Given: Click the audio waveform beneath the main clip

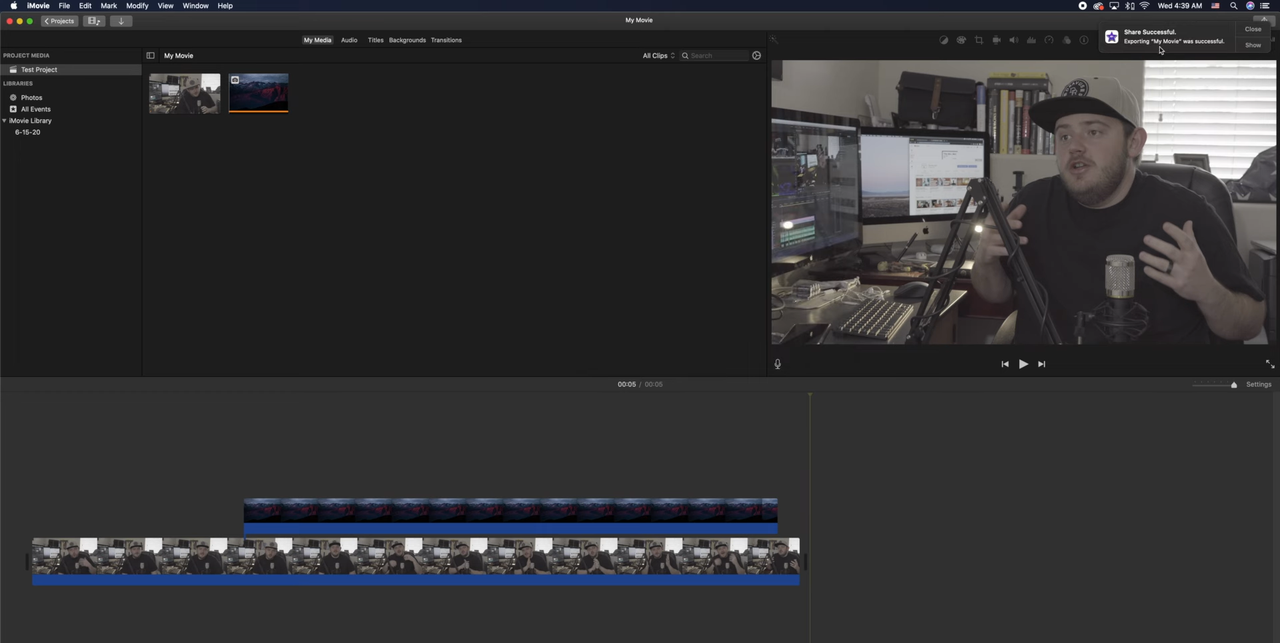Looking at the screenshot, I should pos(416,579).
